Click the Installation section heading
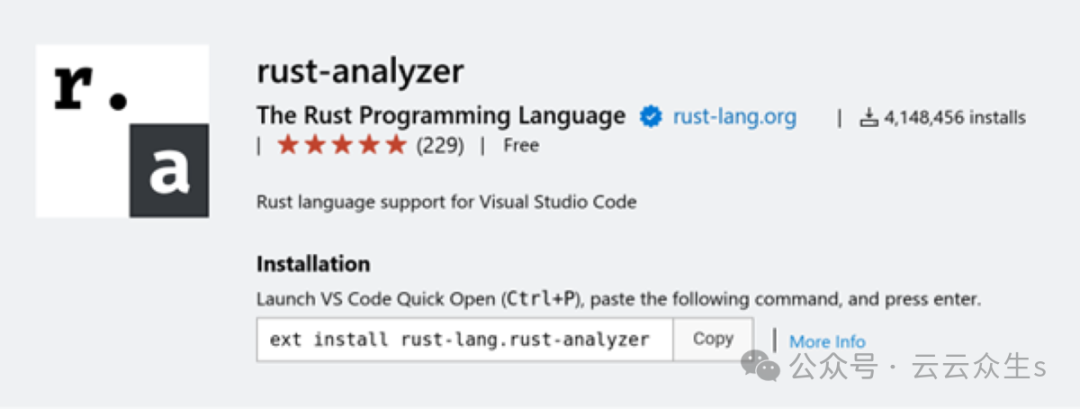The width and height of the screenshot is (1080, 409). pyautogui.click(x=313, y=264)
